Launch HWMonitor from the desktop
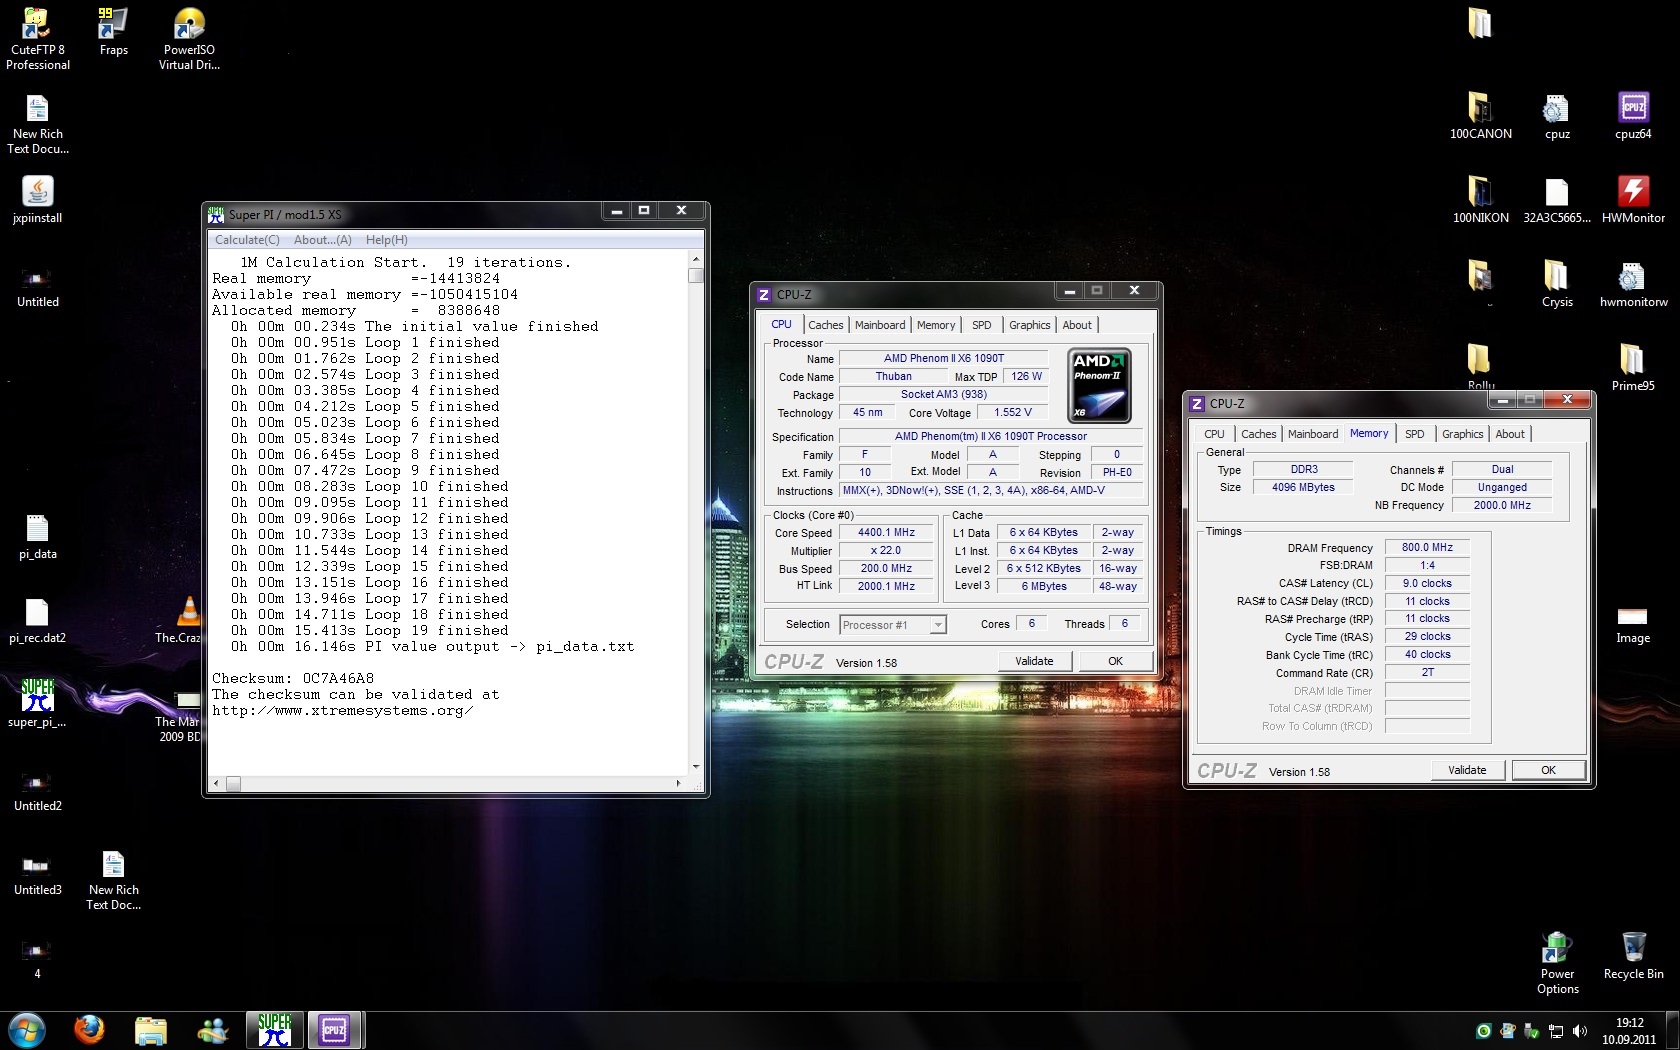 pyautogui.click(x=1633, y=200)
